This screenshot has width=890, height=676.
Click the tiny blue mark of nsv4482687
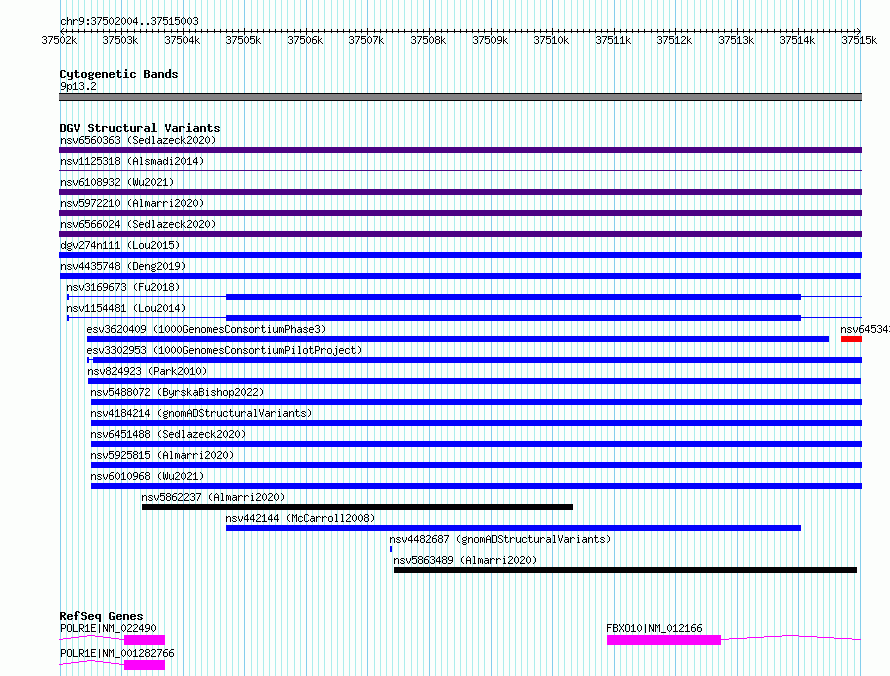tap(391, 549)
